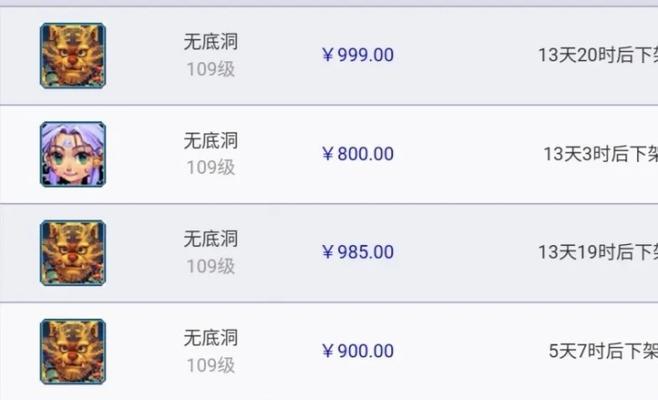Select 无底洞 name in the ¥985.00 row

tap(211, 238)
